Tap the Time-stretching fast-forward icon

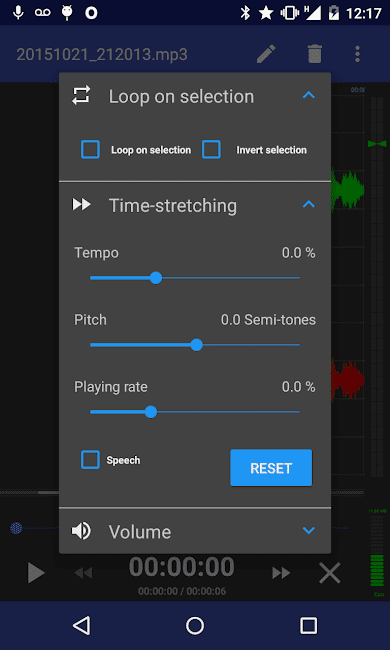pyautogui.click(x=82, y=204)
